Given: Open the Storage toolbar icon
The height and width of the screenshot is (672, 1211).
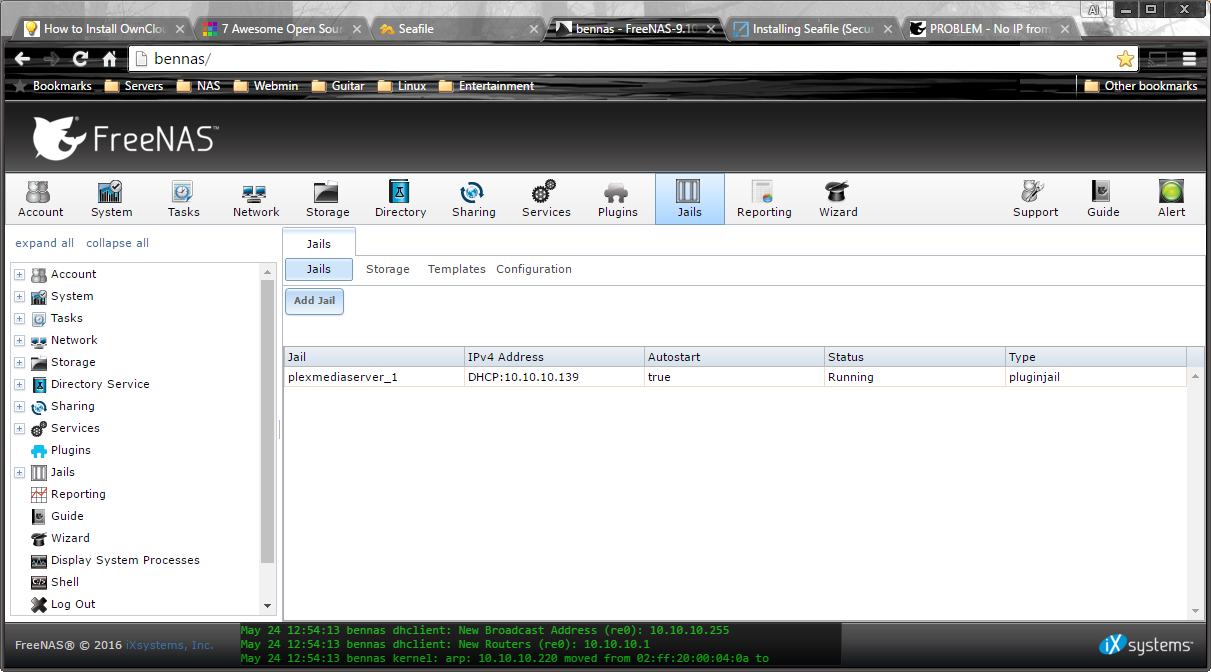Looking at the screenshot, I should tap(328, 198).
